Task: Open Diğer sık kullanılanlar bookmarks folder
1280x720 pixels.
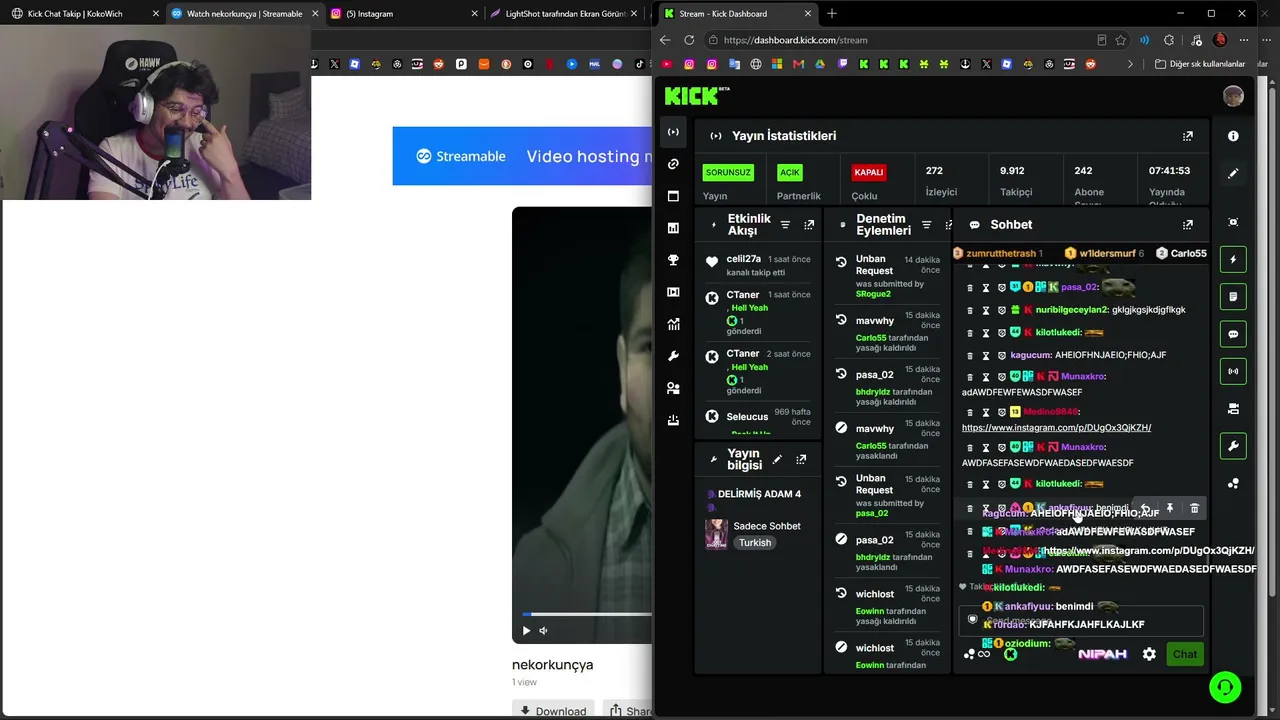Action: pyautogui.click(x=1199, y=64)
